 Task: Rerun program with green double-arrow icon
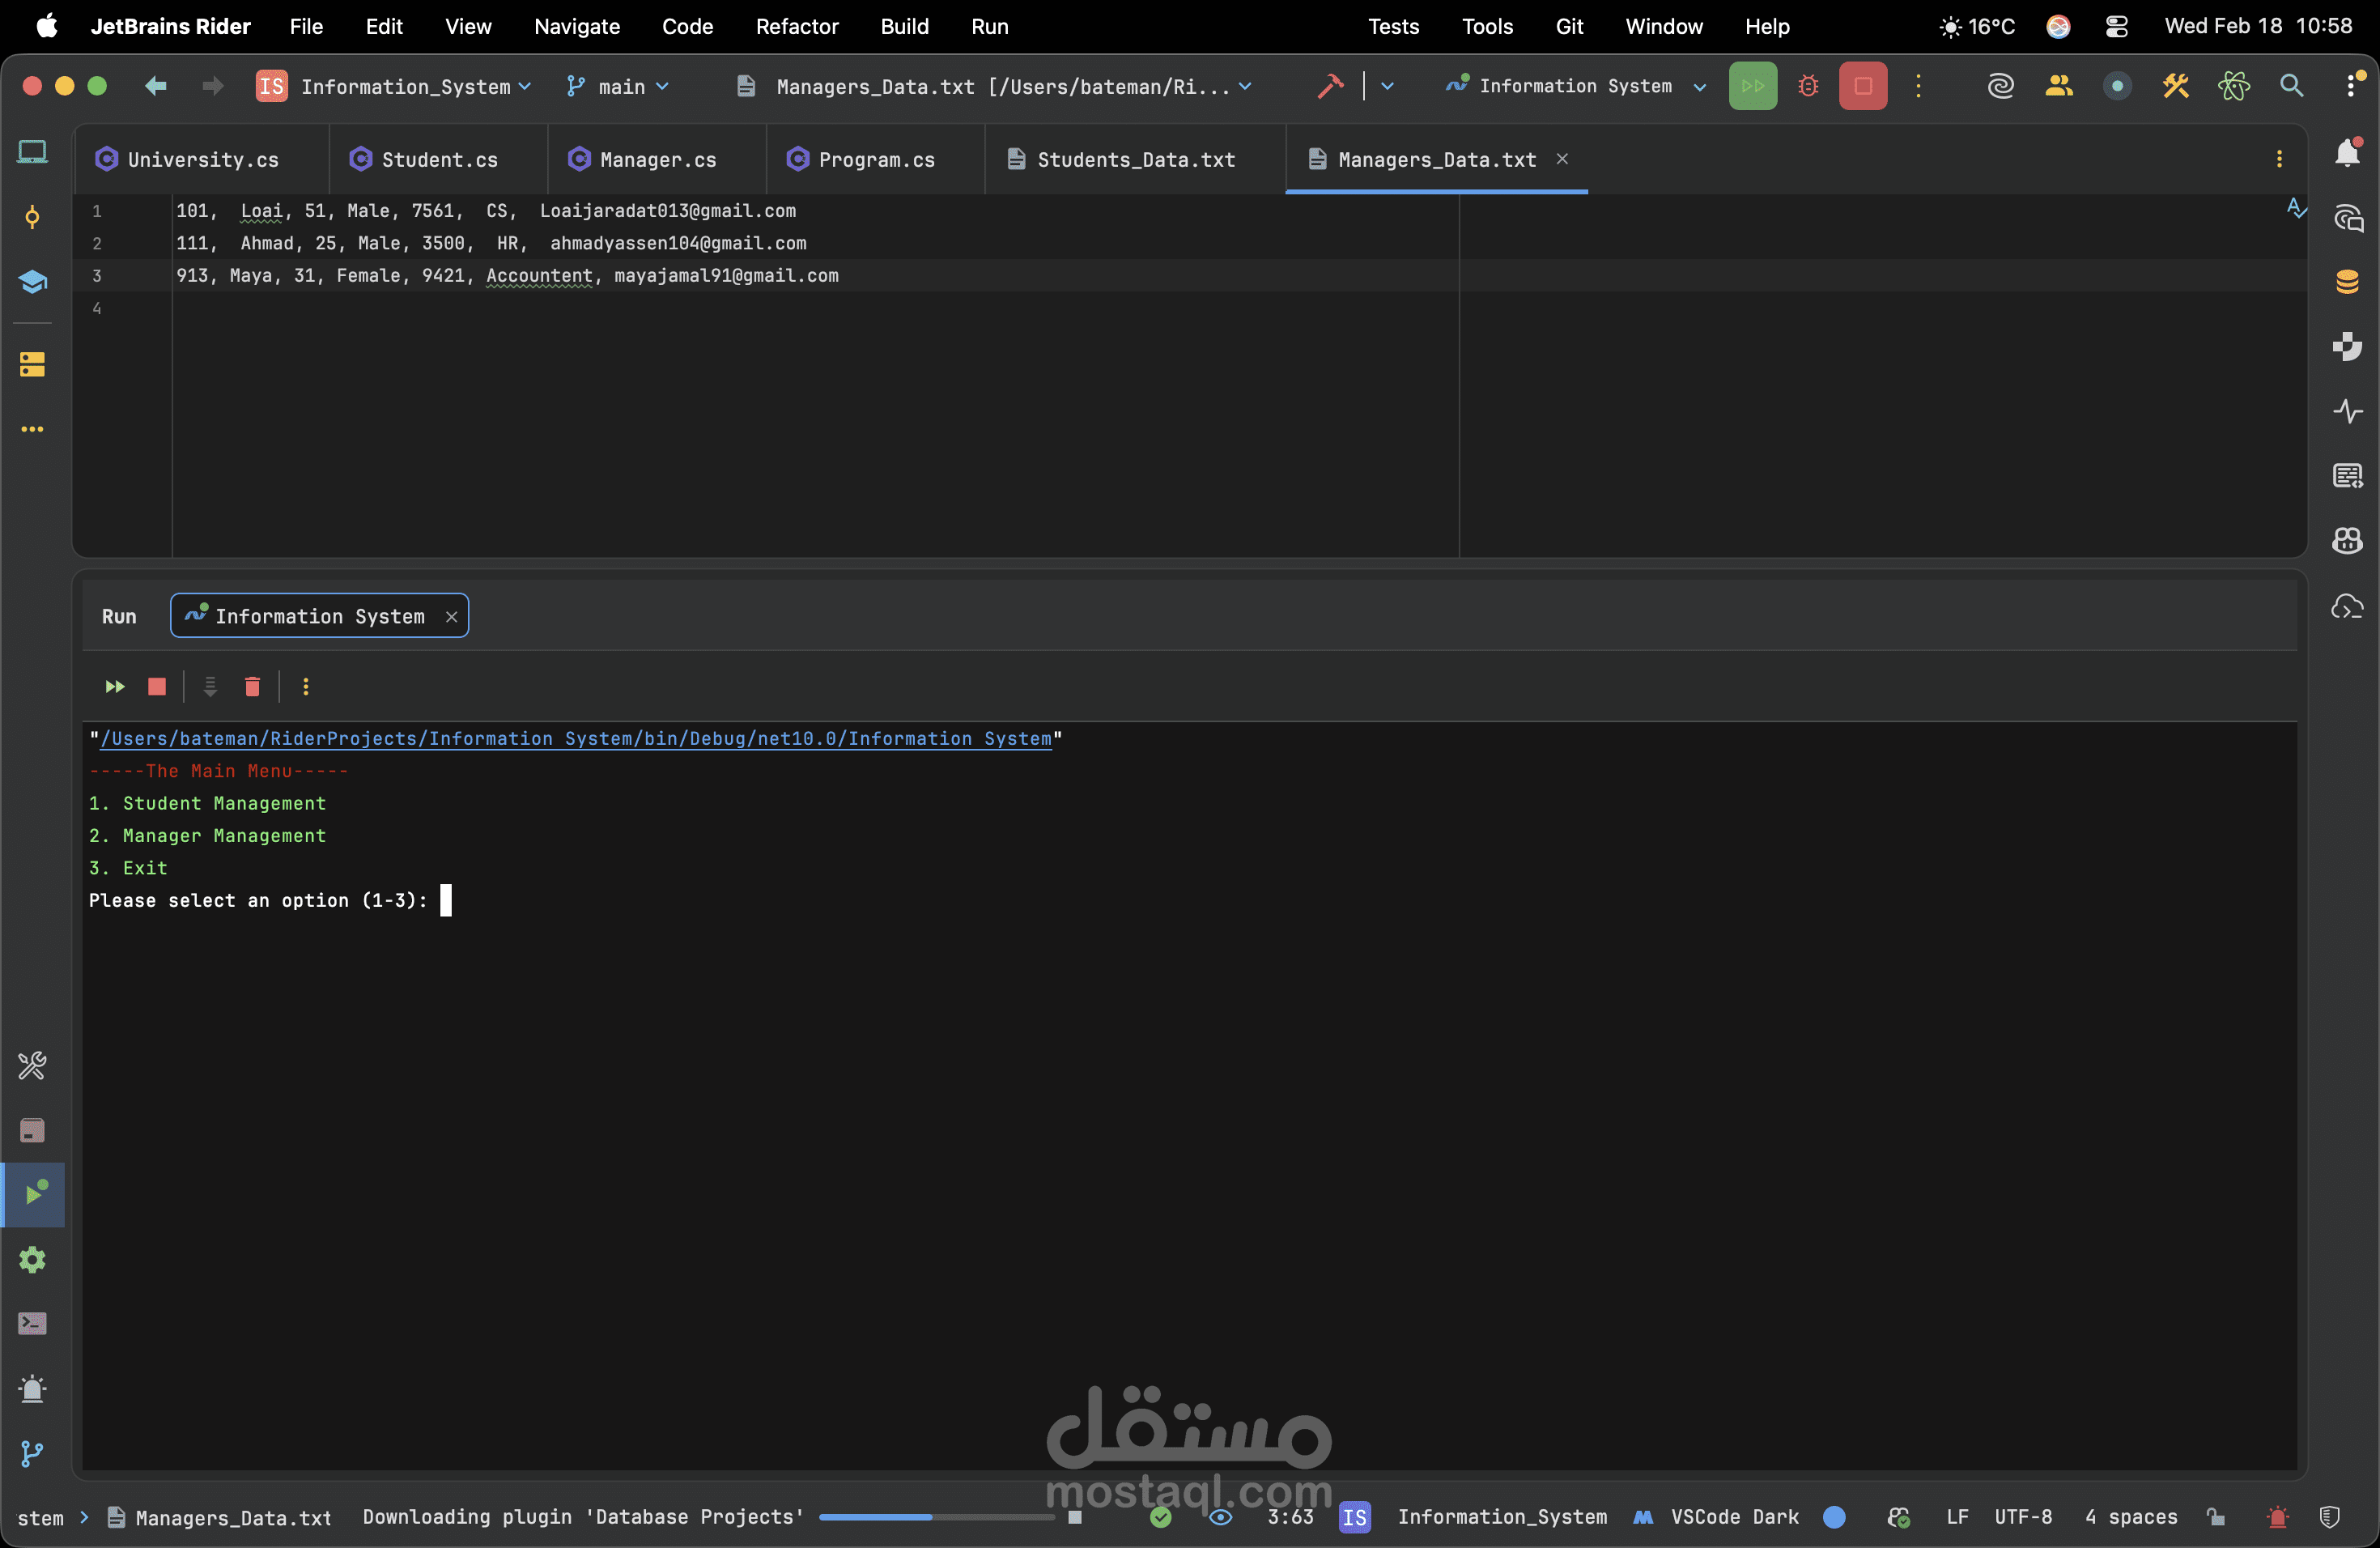tap(115, 686)
